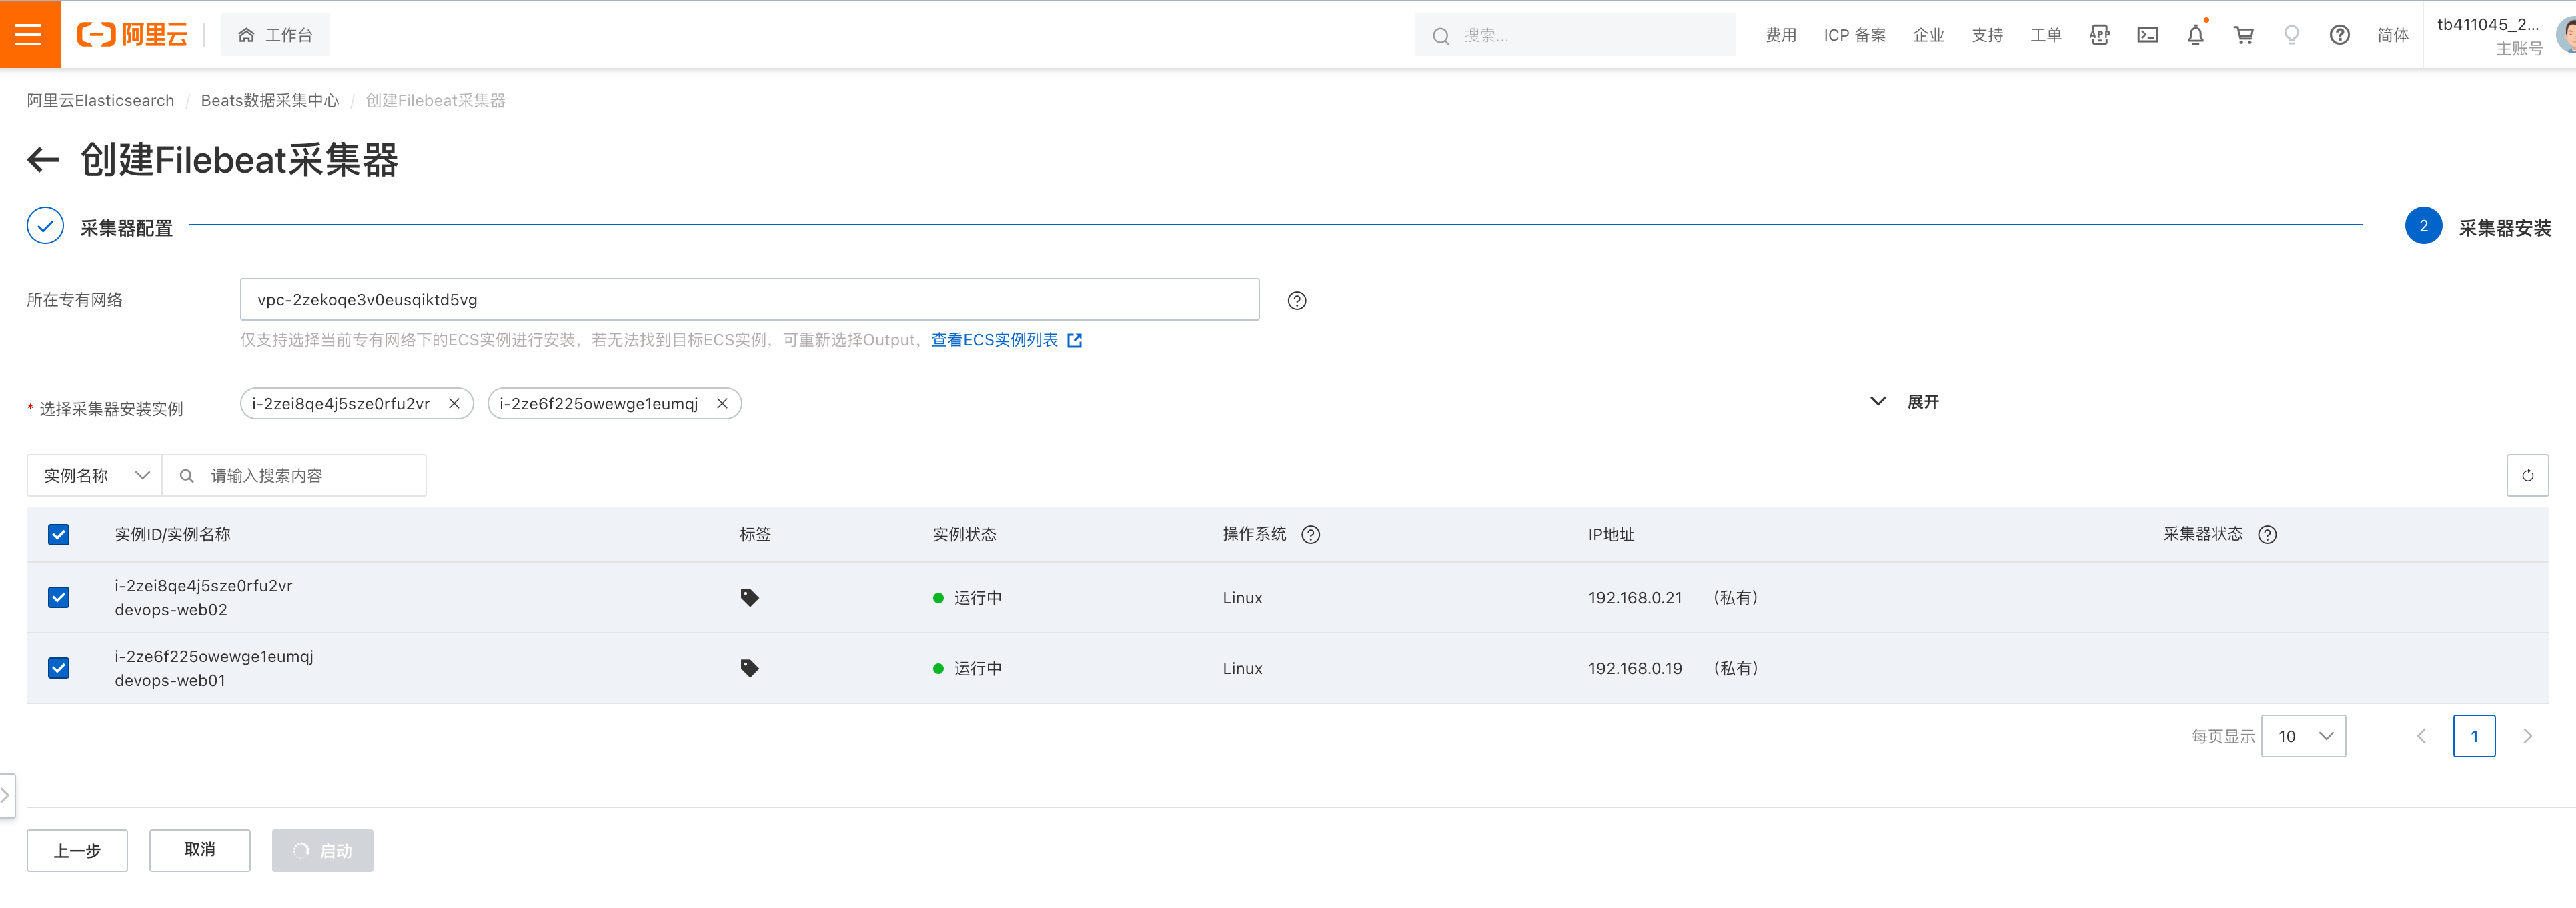2576x908 pixels.
Task: Uncheck the devops-web01 instance checkbox
Action: point(59,668)
